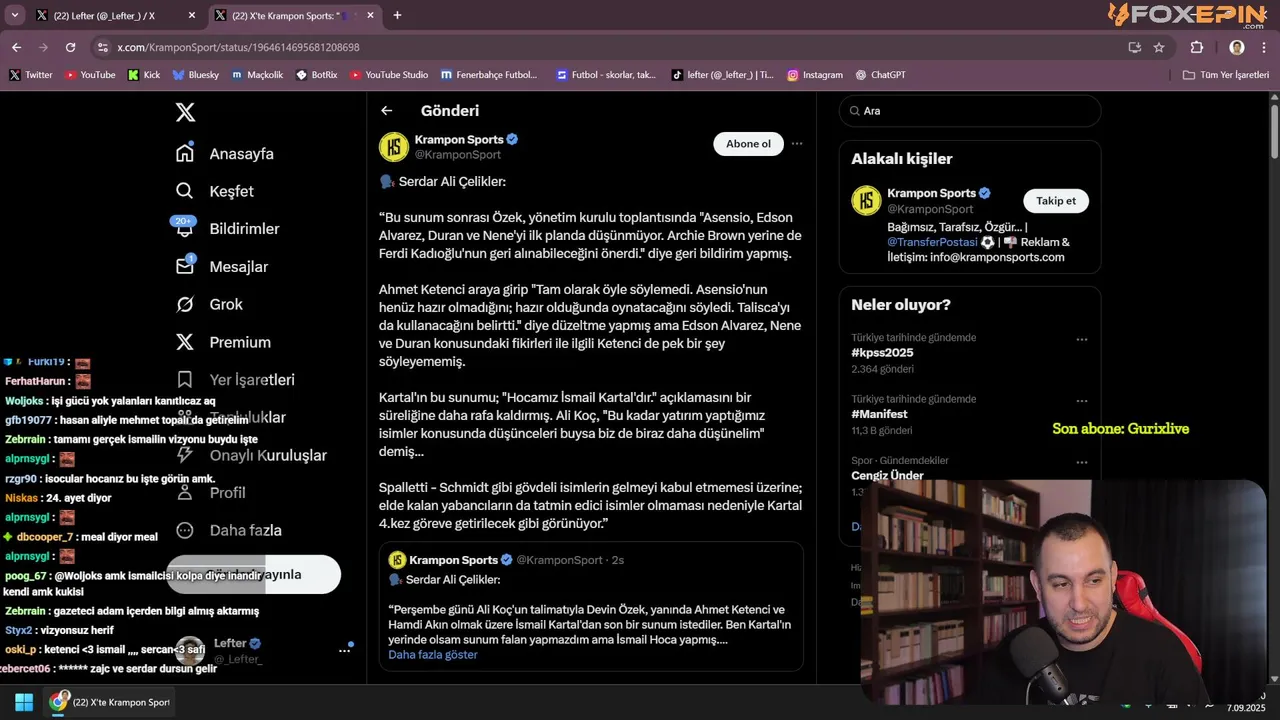This screenshot has height=720, width=1280.
Task: Open Keşfet search icon in sidebar
Action: pos(185,191)
